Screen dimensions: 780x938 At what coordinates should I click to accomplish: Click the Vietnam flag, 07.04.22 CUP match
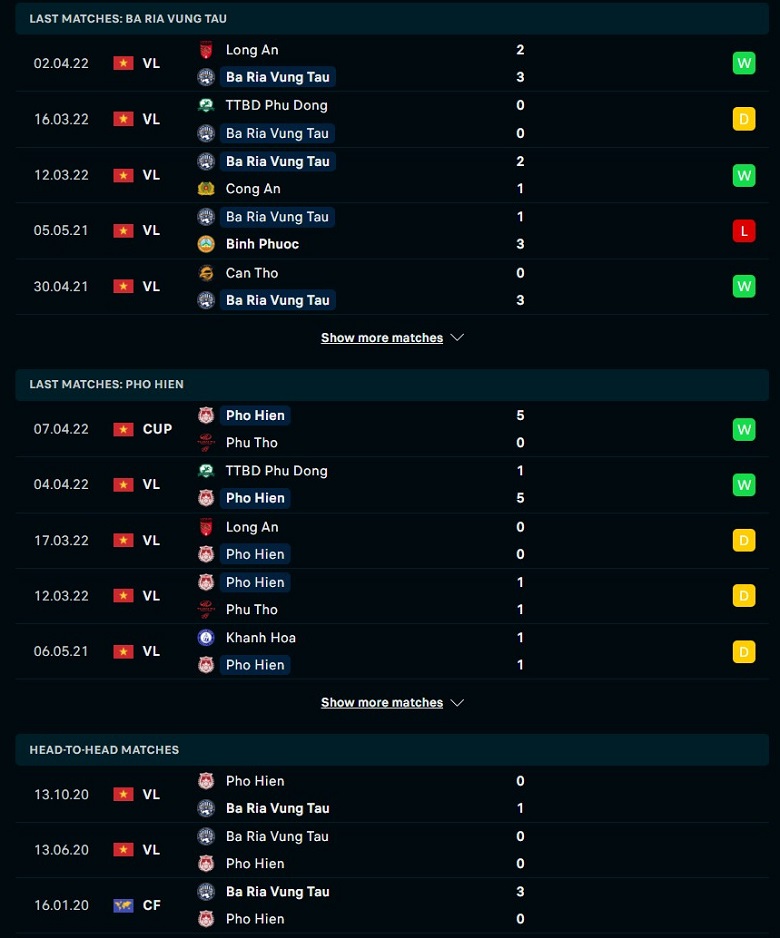pos(123,430)
